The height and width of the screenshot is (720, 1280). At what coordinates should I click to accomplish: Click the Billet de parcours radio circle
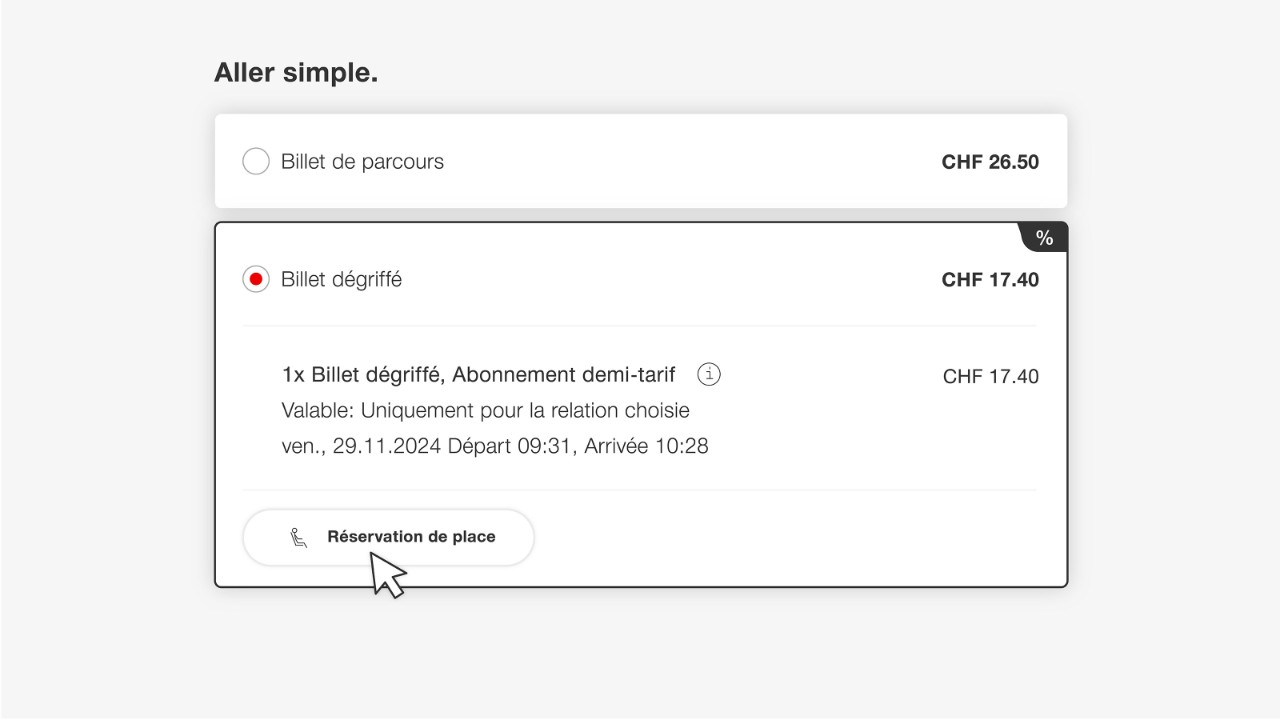(x=255, y=161)
